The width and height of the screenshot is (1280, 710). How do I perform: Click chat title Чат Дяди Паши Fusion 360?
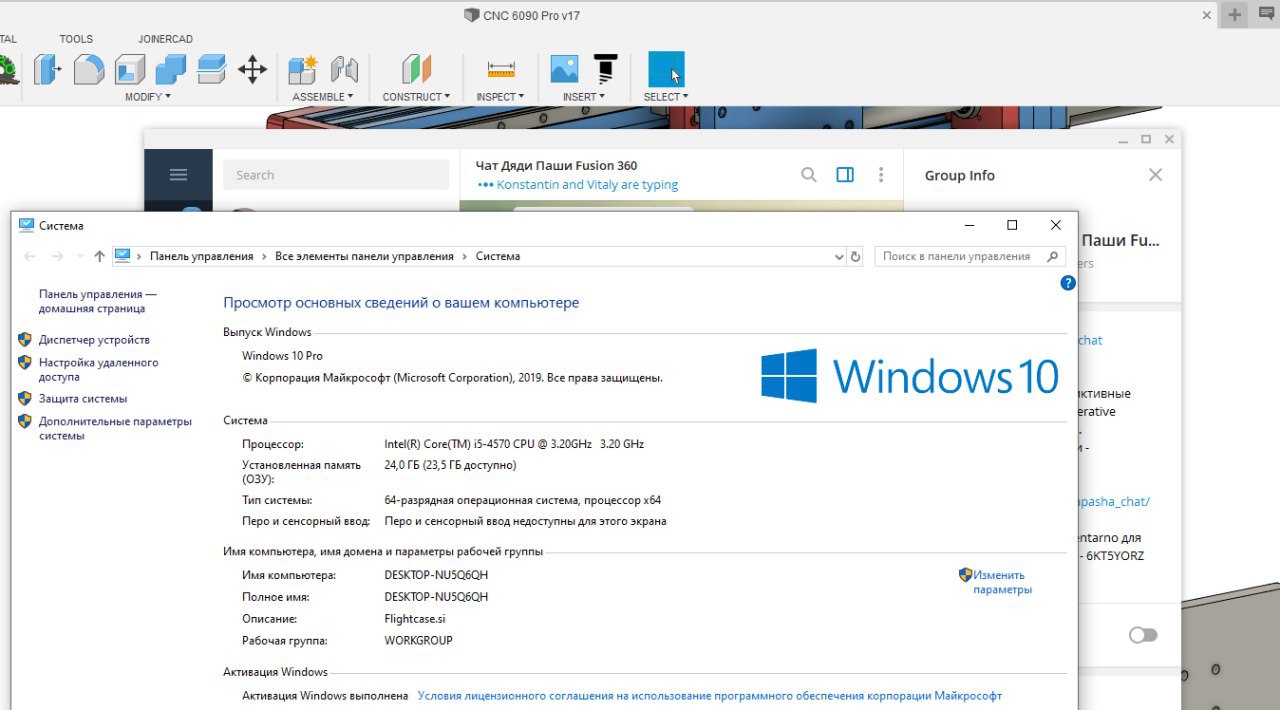click(x=556, y=166)
